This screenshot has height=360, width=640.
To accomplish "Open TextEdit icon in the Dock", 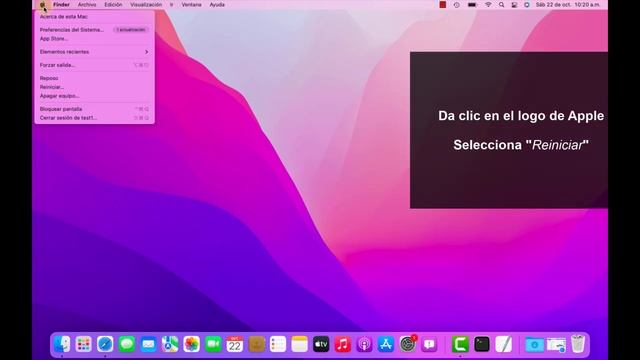I will tap(503, 344).
